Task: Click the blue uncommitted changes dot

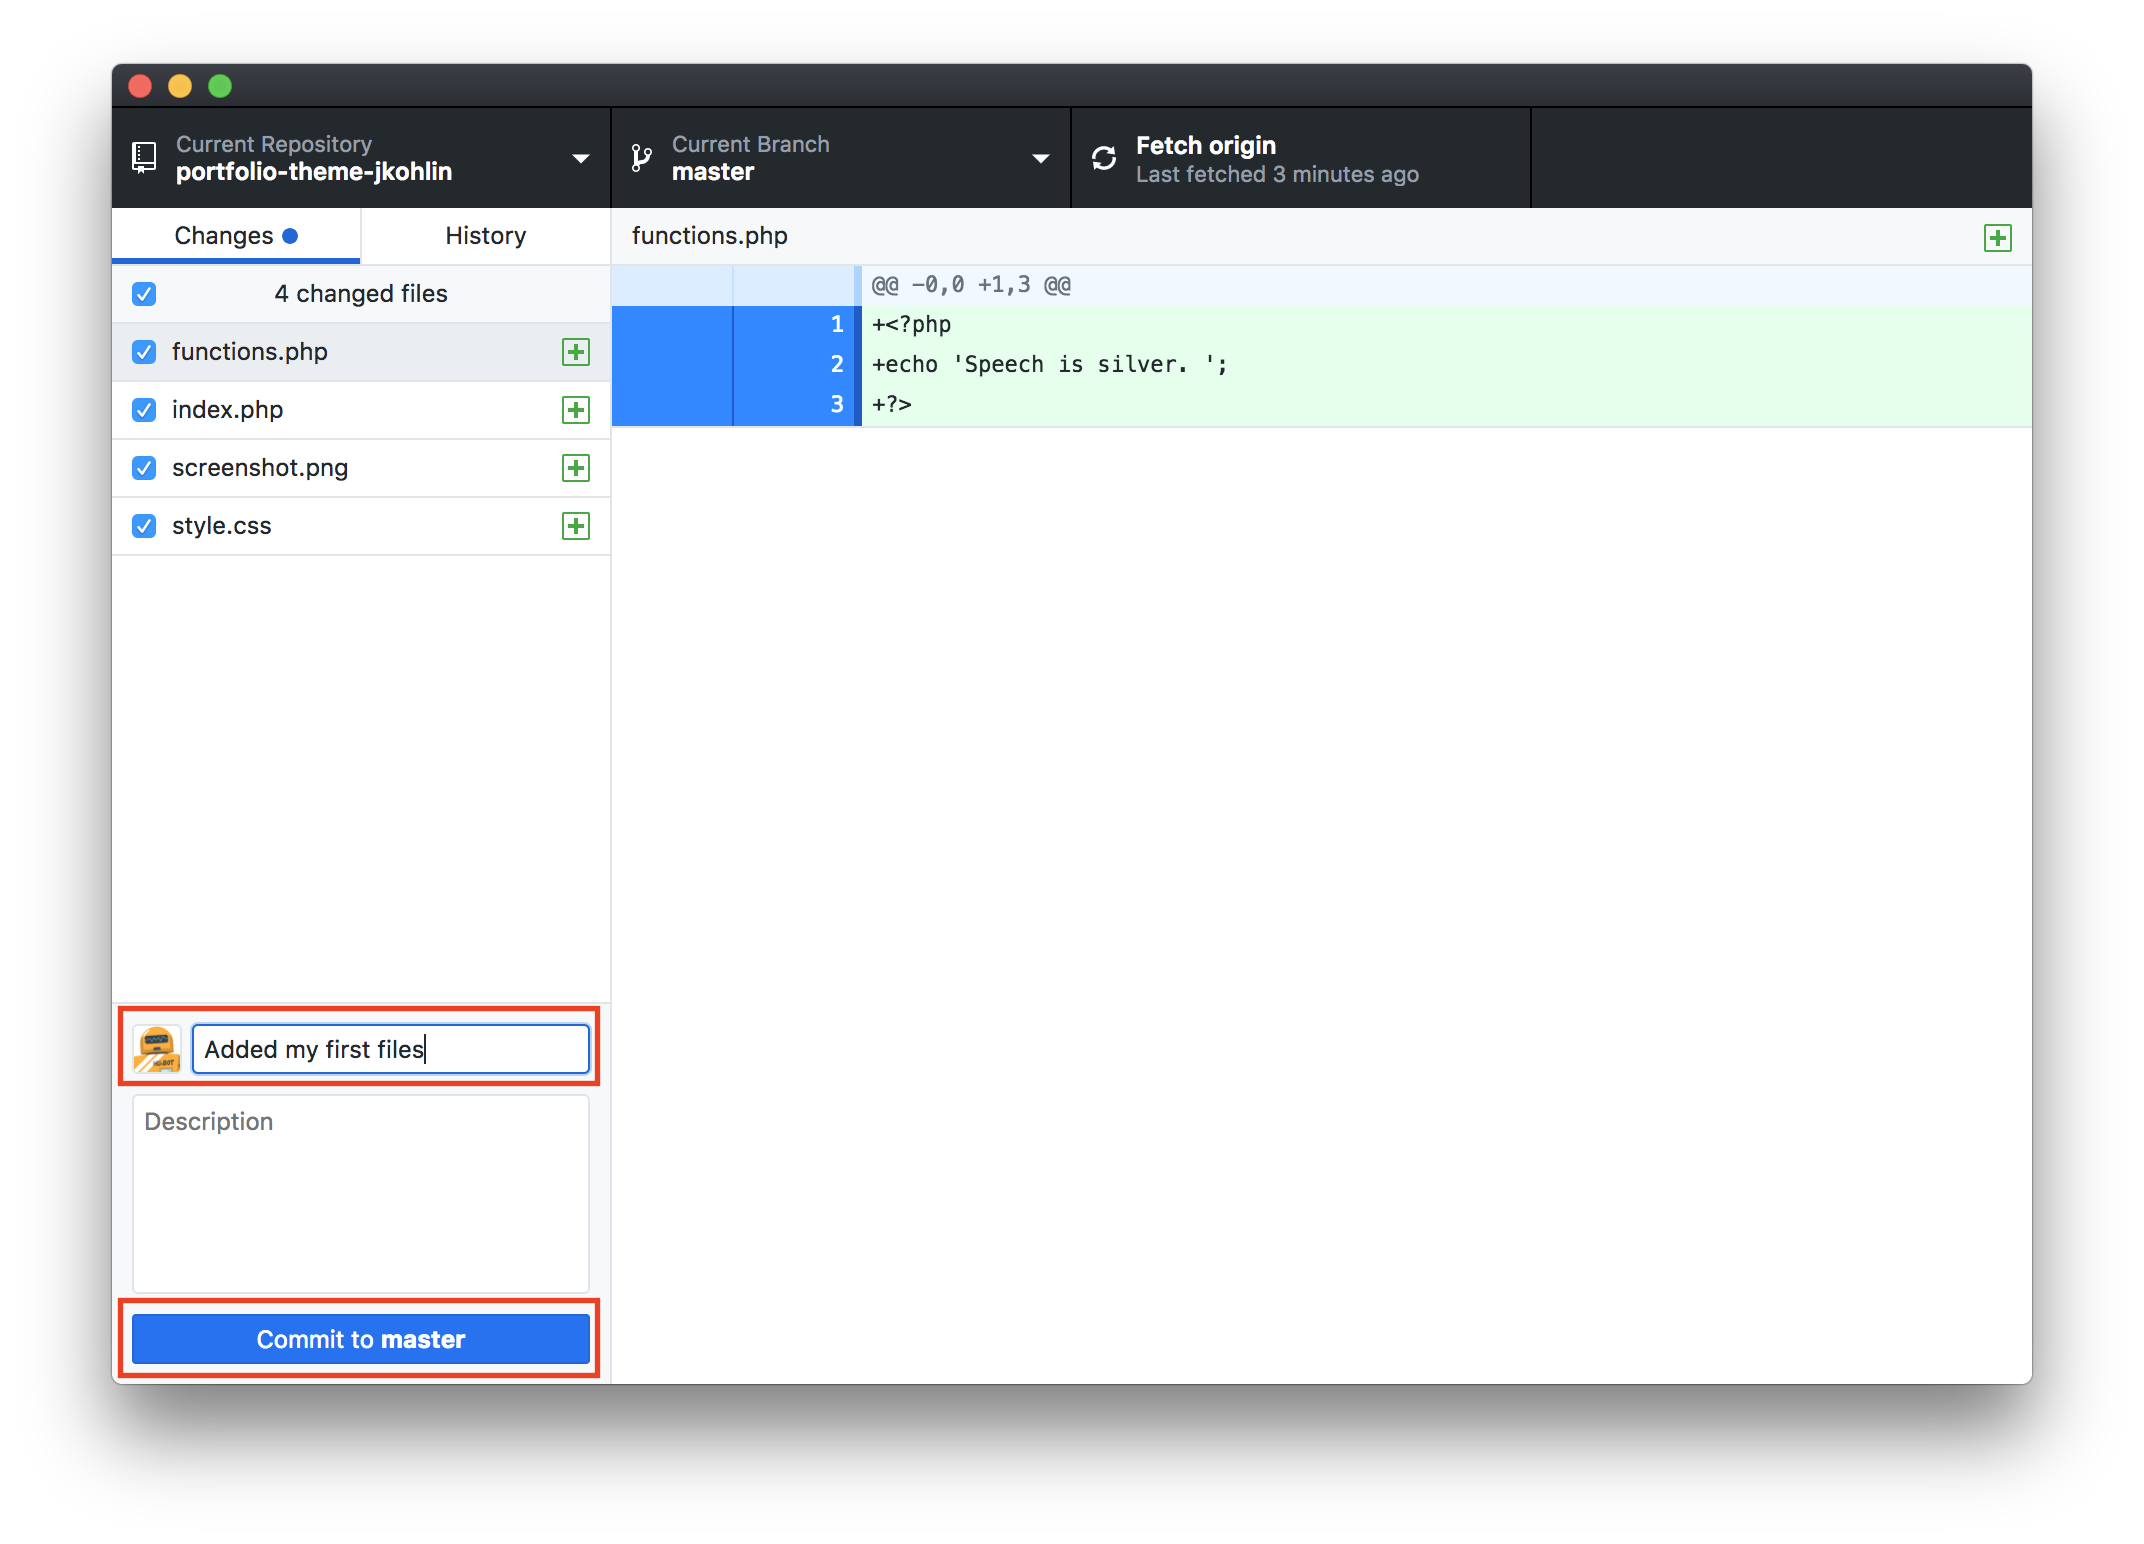Action: [x=290, y=236]
